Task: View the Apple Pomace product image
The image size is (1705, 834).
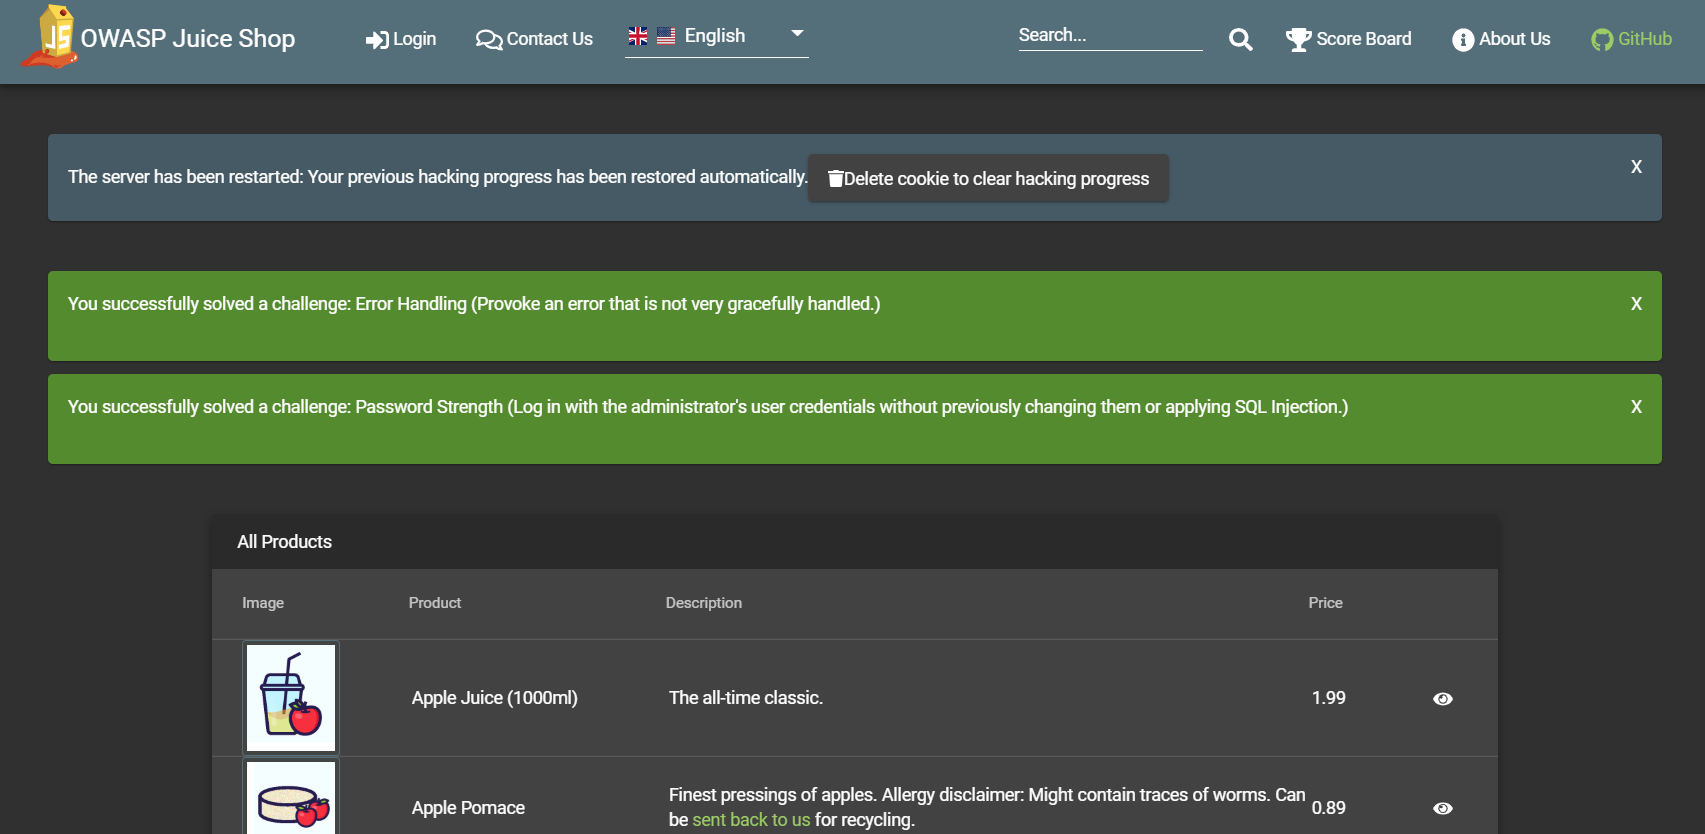Action: [291, 797]
